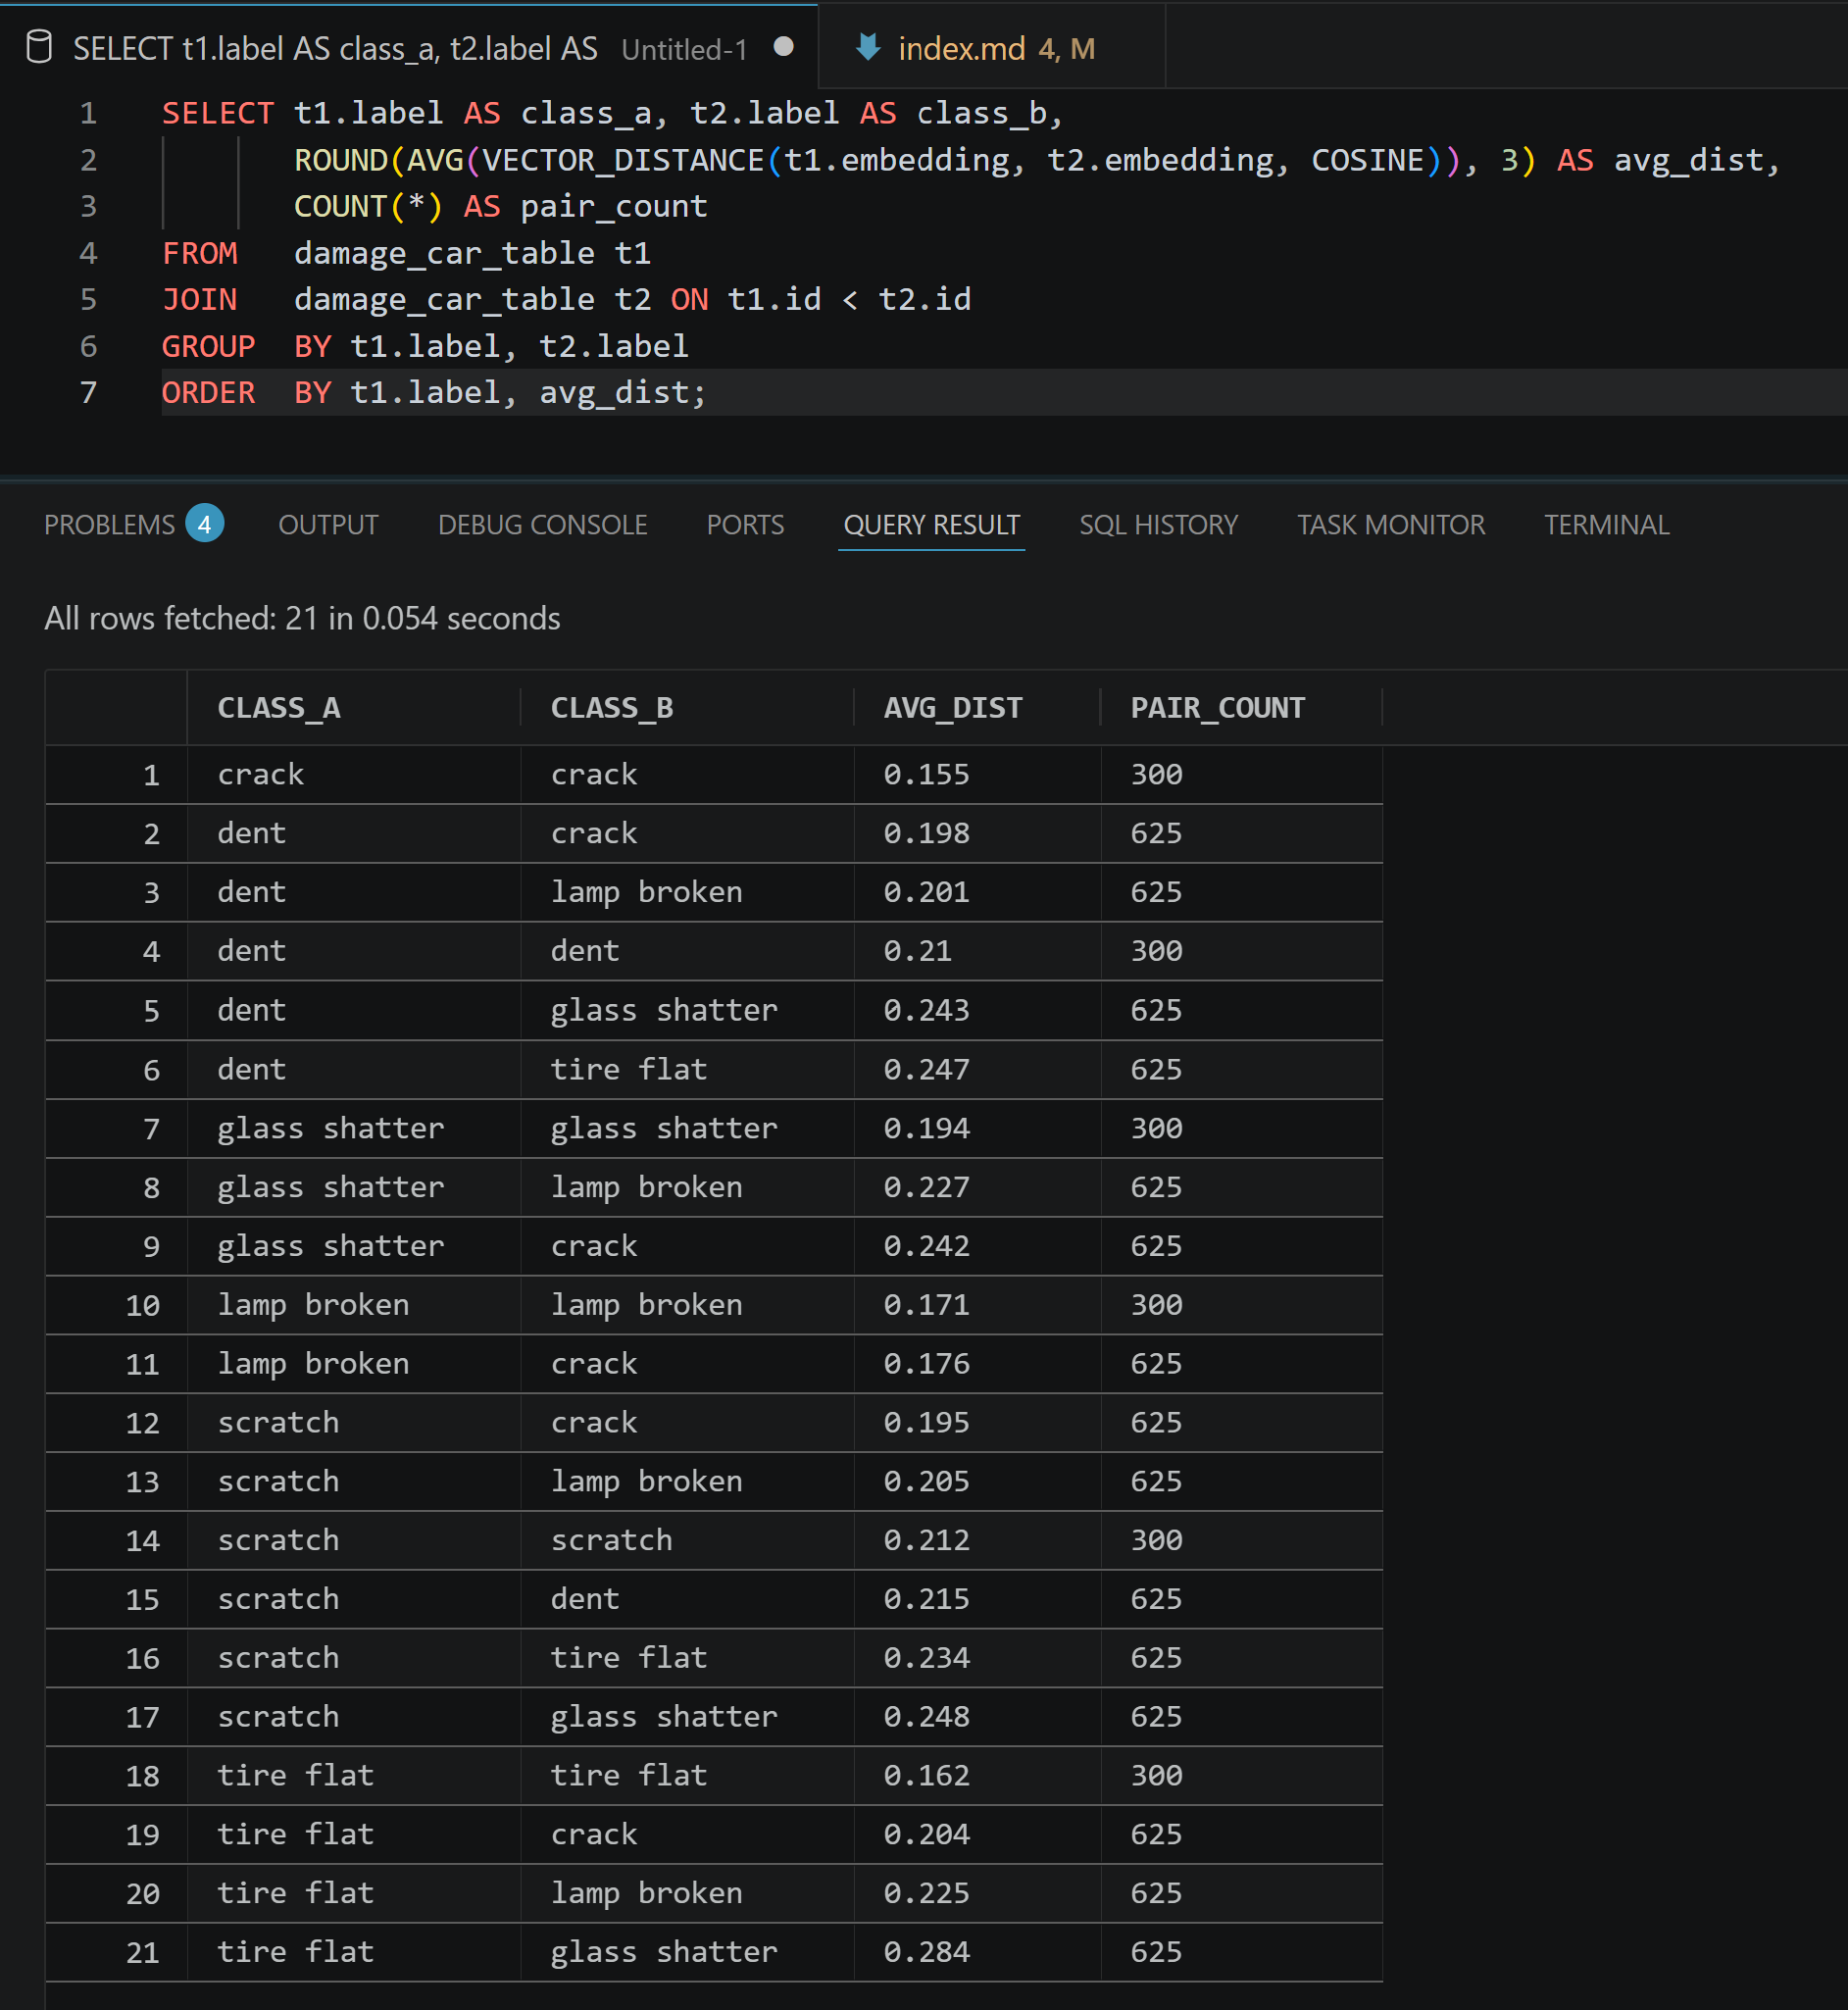Image resolution: width=1848 pixels, height=2010 pixels.
Task: Click the 0.242 avg_dist cell
Action: (x=926, y=1246)
